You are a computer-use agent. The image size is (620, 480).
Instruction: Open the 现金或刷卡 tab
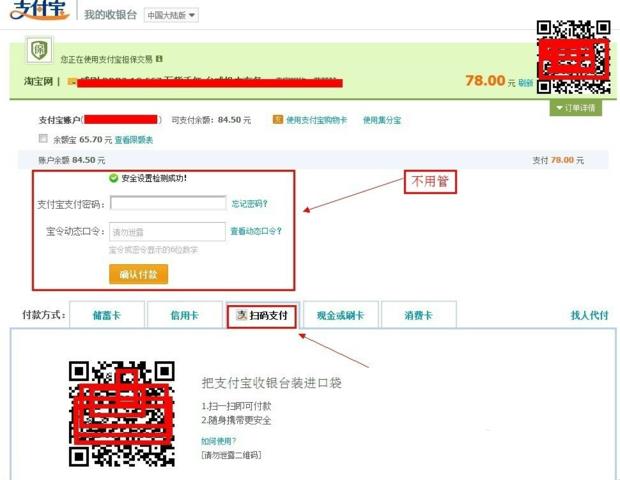pos(340,315)
